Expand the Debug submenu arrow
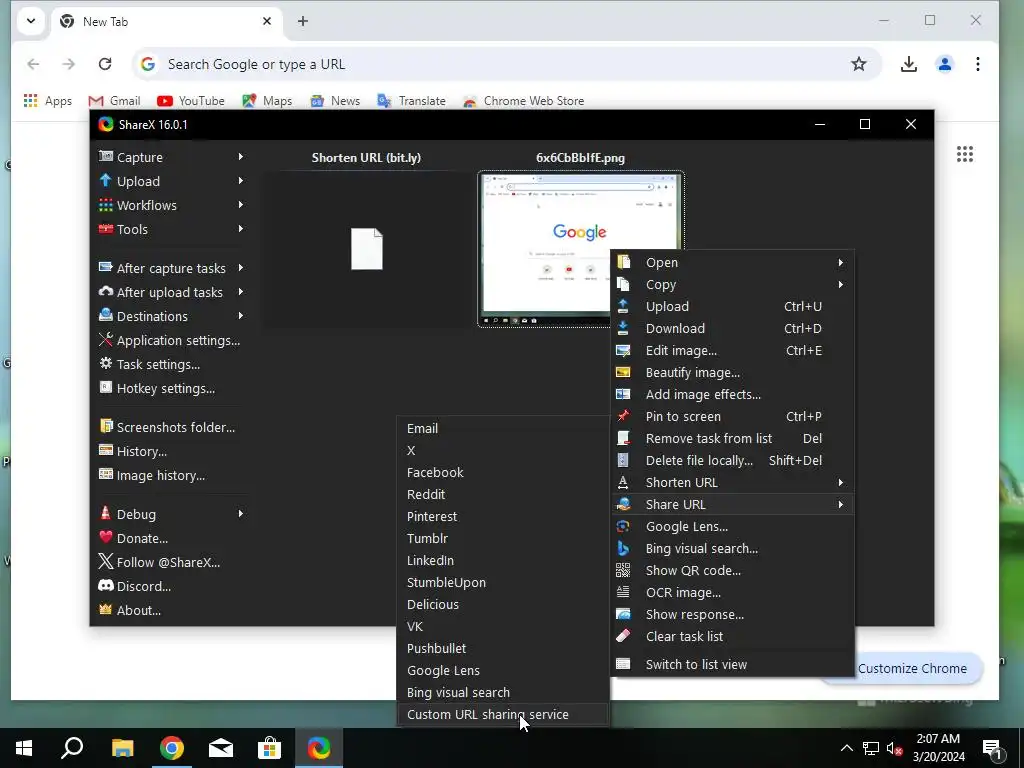Viewport: 1024px width, 768px height. click(240, 514)
